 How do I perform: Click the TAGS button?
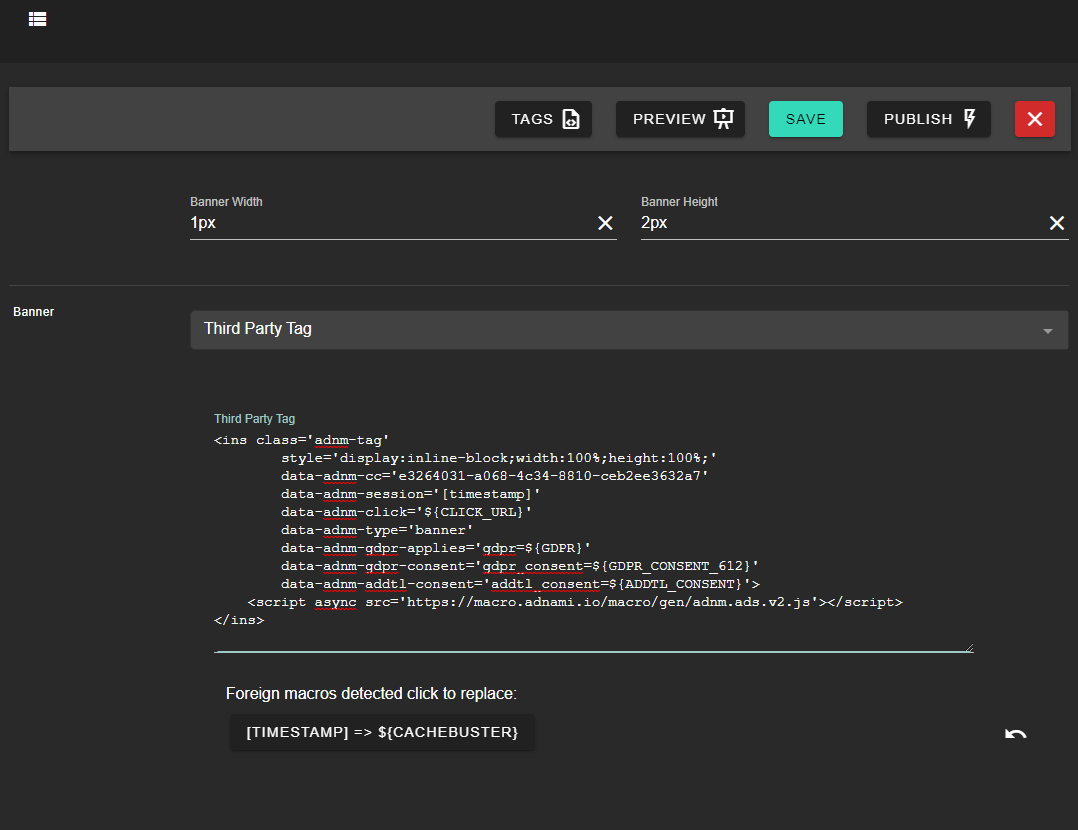coord(543,119)
